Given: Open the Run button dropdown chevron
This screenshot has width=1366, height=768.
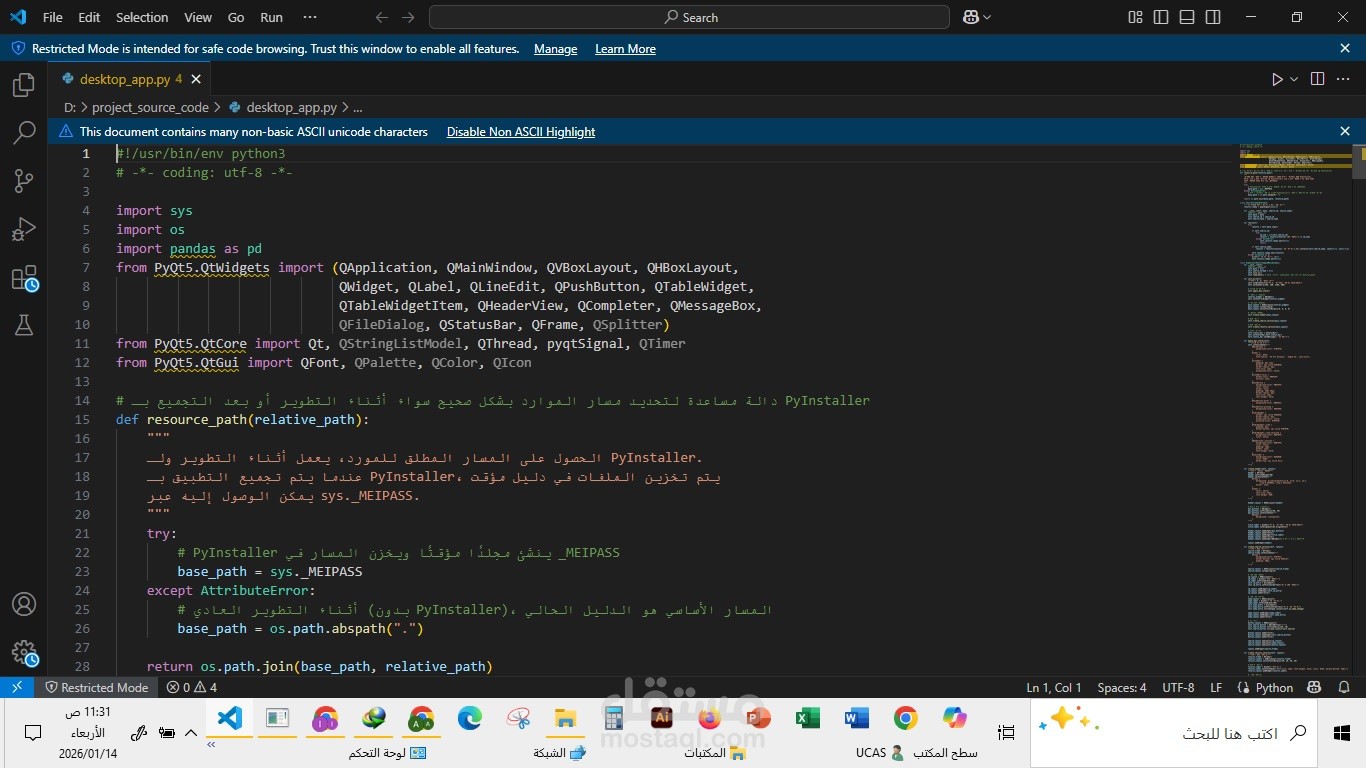Looking at the screenshot, I should point(1294,79).
